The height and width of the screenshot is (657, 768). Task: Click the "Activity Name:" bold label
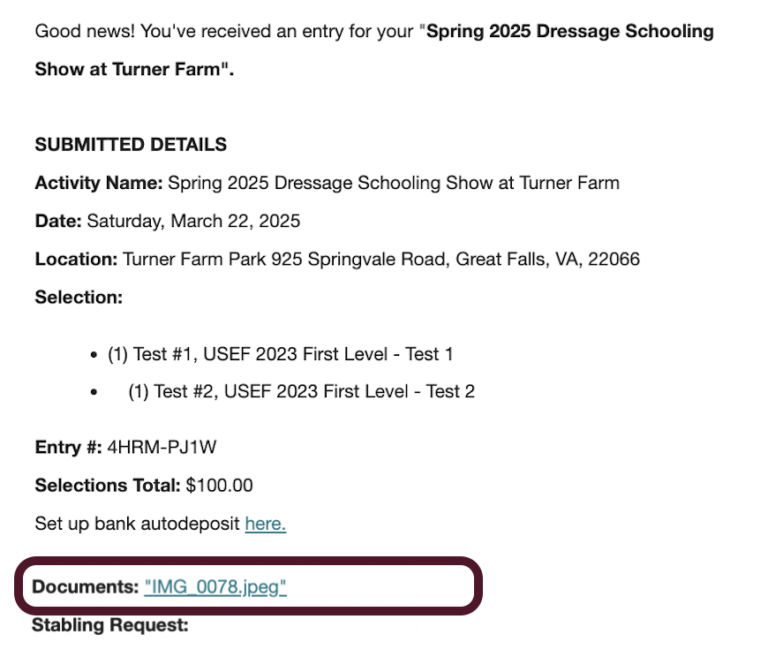point(99,183)
